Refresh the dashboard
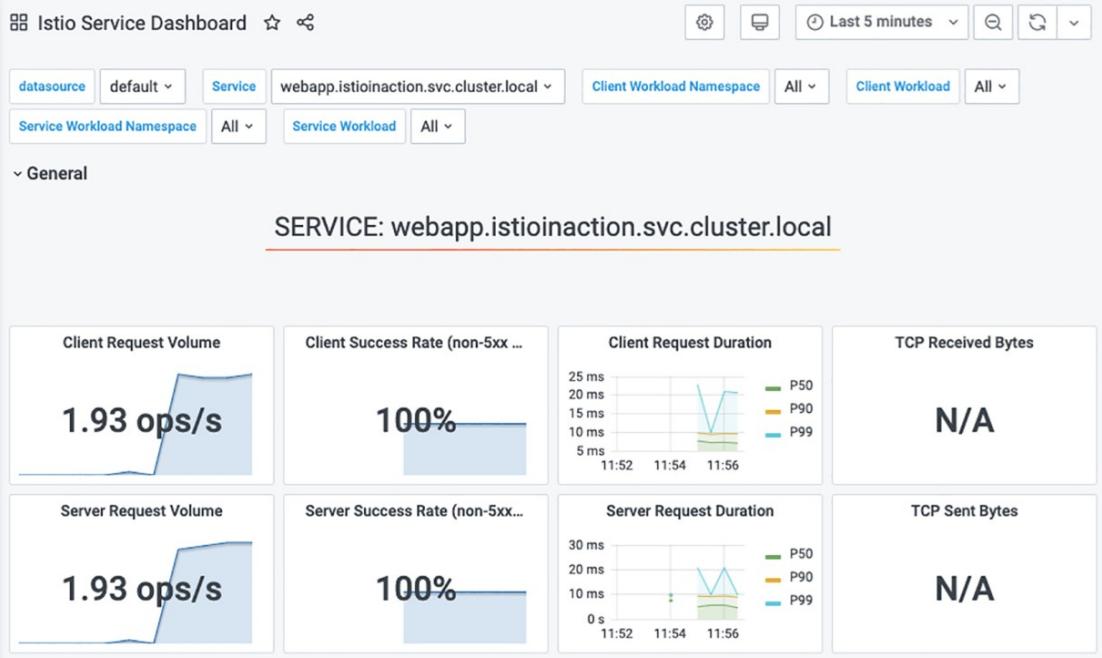Screen dimensions: 1102x658 [x=1038, y=22]
